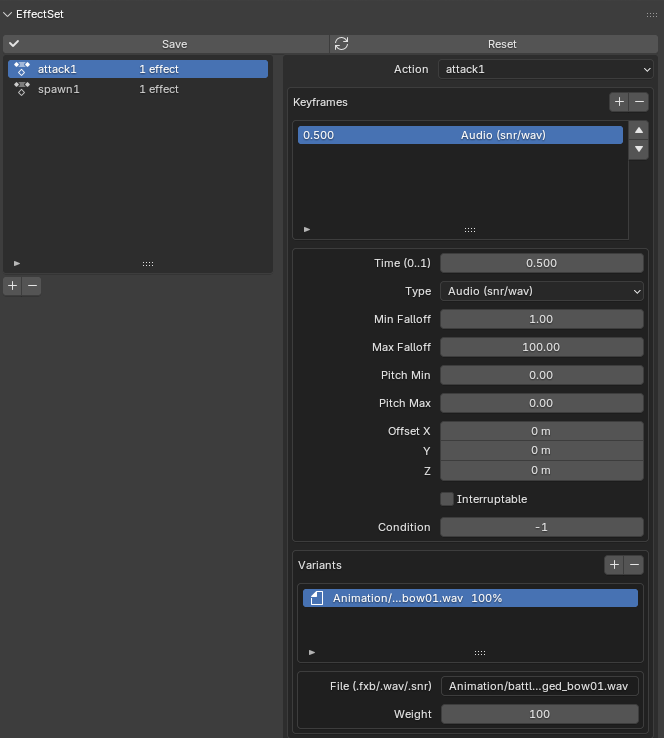This screenshot has height=738, width=664.
Task: Click the Weight value field
Action: click(x=539, y=714)
